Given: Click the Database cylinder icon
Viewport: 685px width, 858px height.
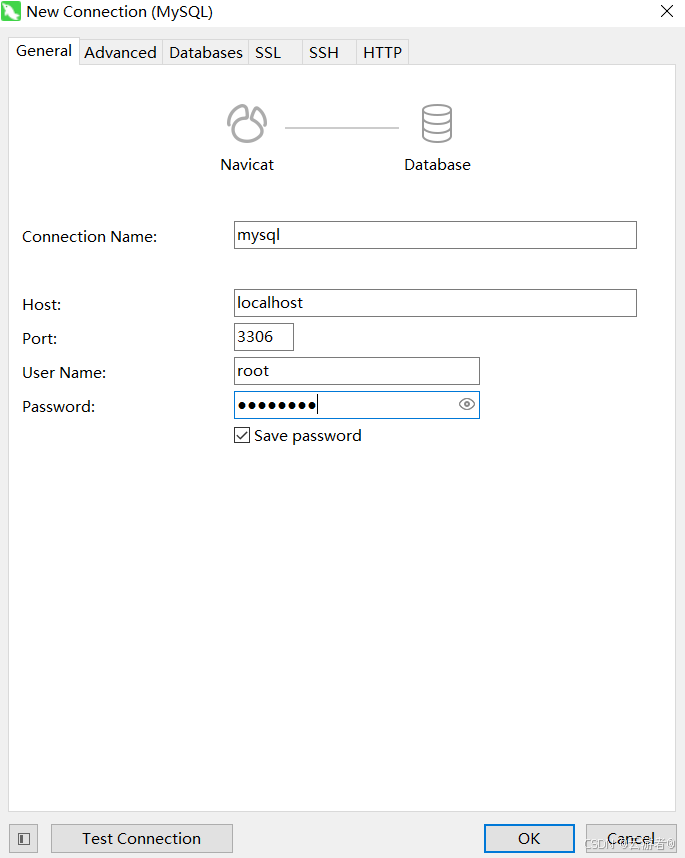Looking at the screenshot, I should [437, 124].
